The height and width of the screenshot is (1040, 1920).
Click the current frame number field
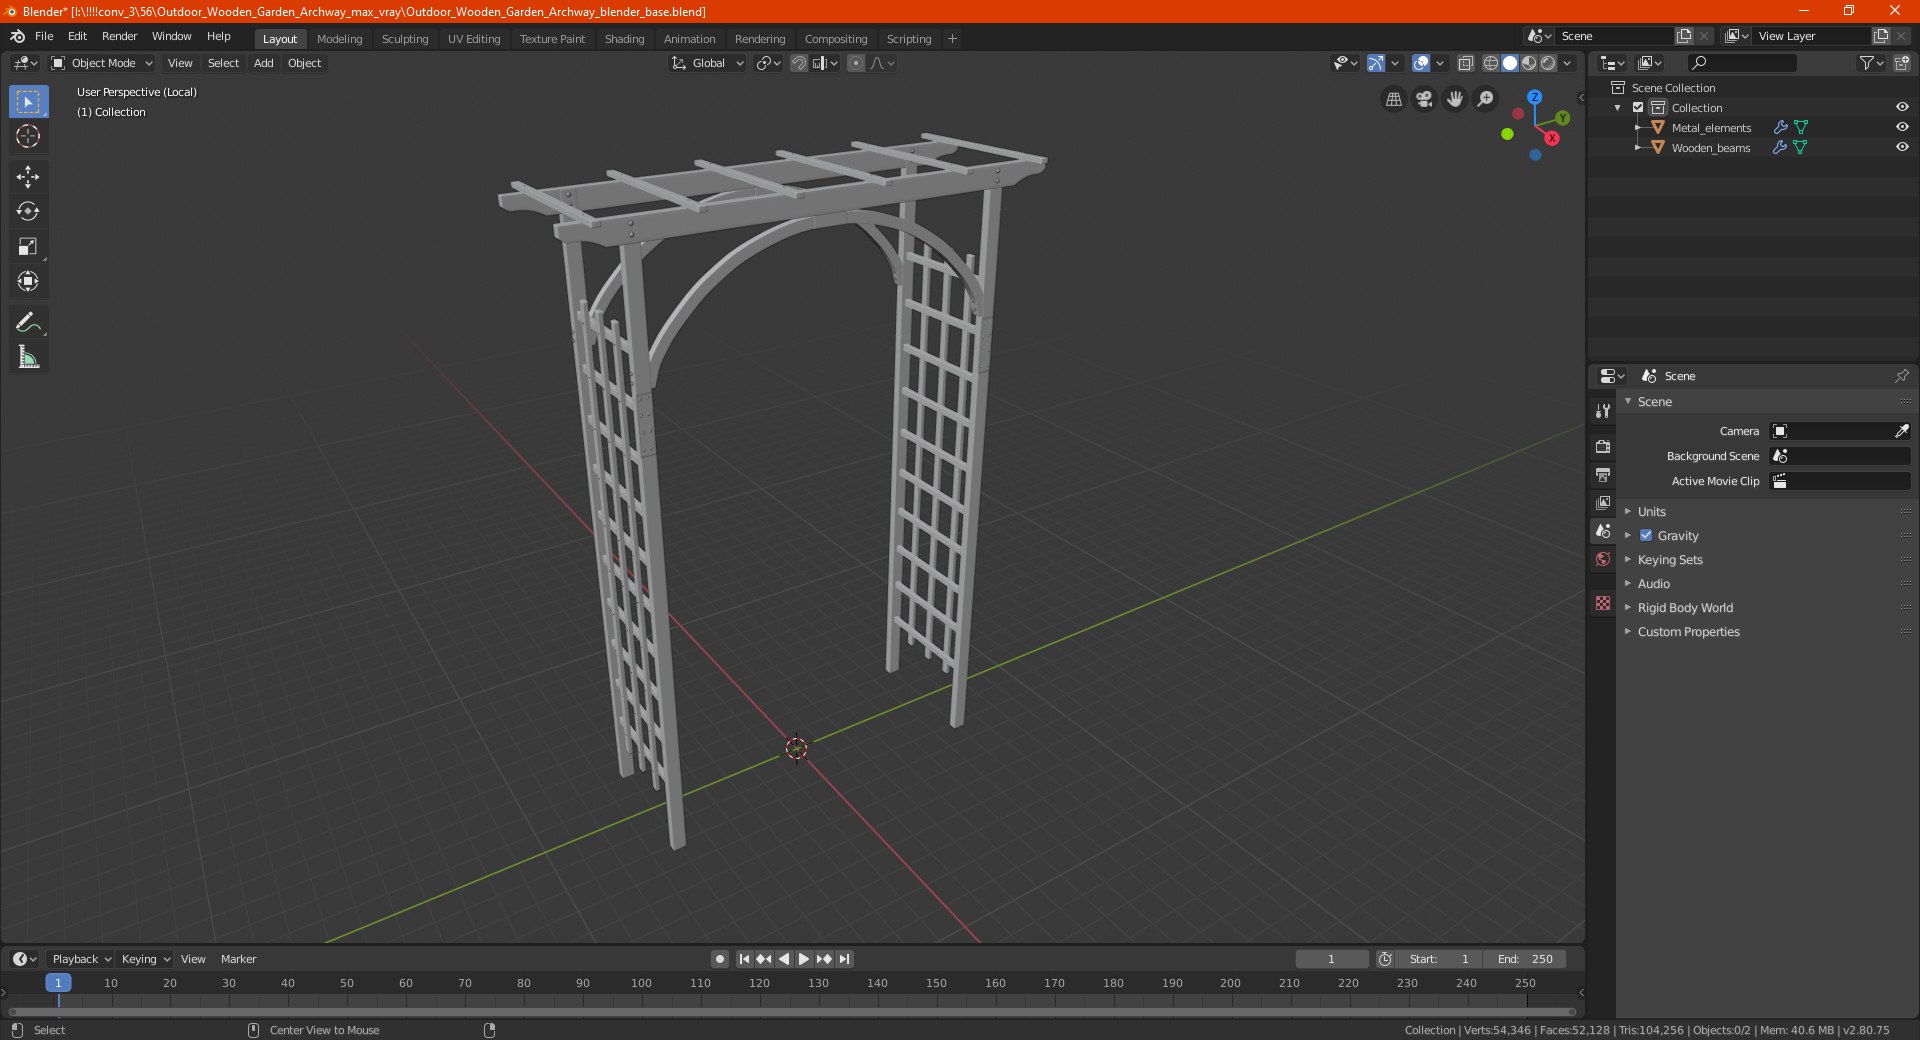(x=1331, y=959)
